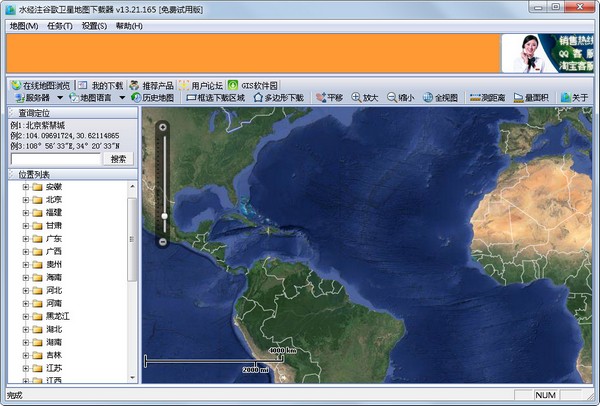Collapse the 查询定位 panel header
Screen dimensions: 600x406
tap(12, 115)
